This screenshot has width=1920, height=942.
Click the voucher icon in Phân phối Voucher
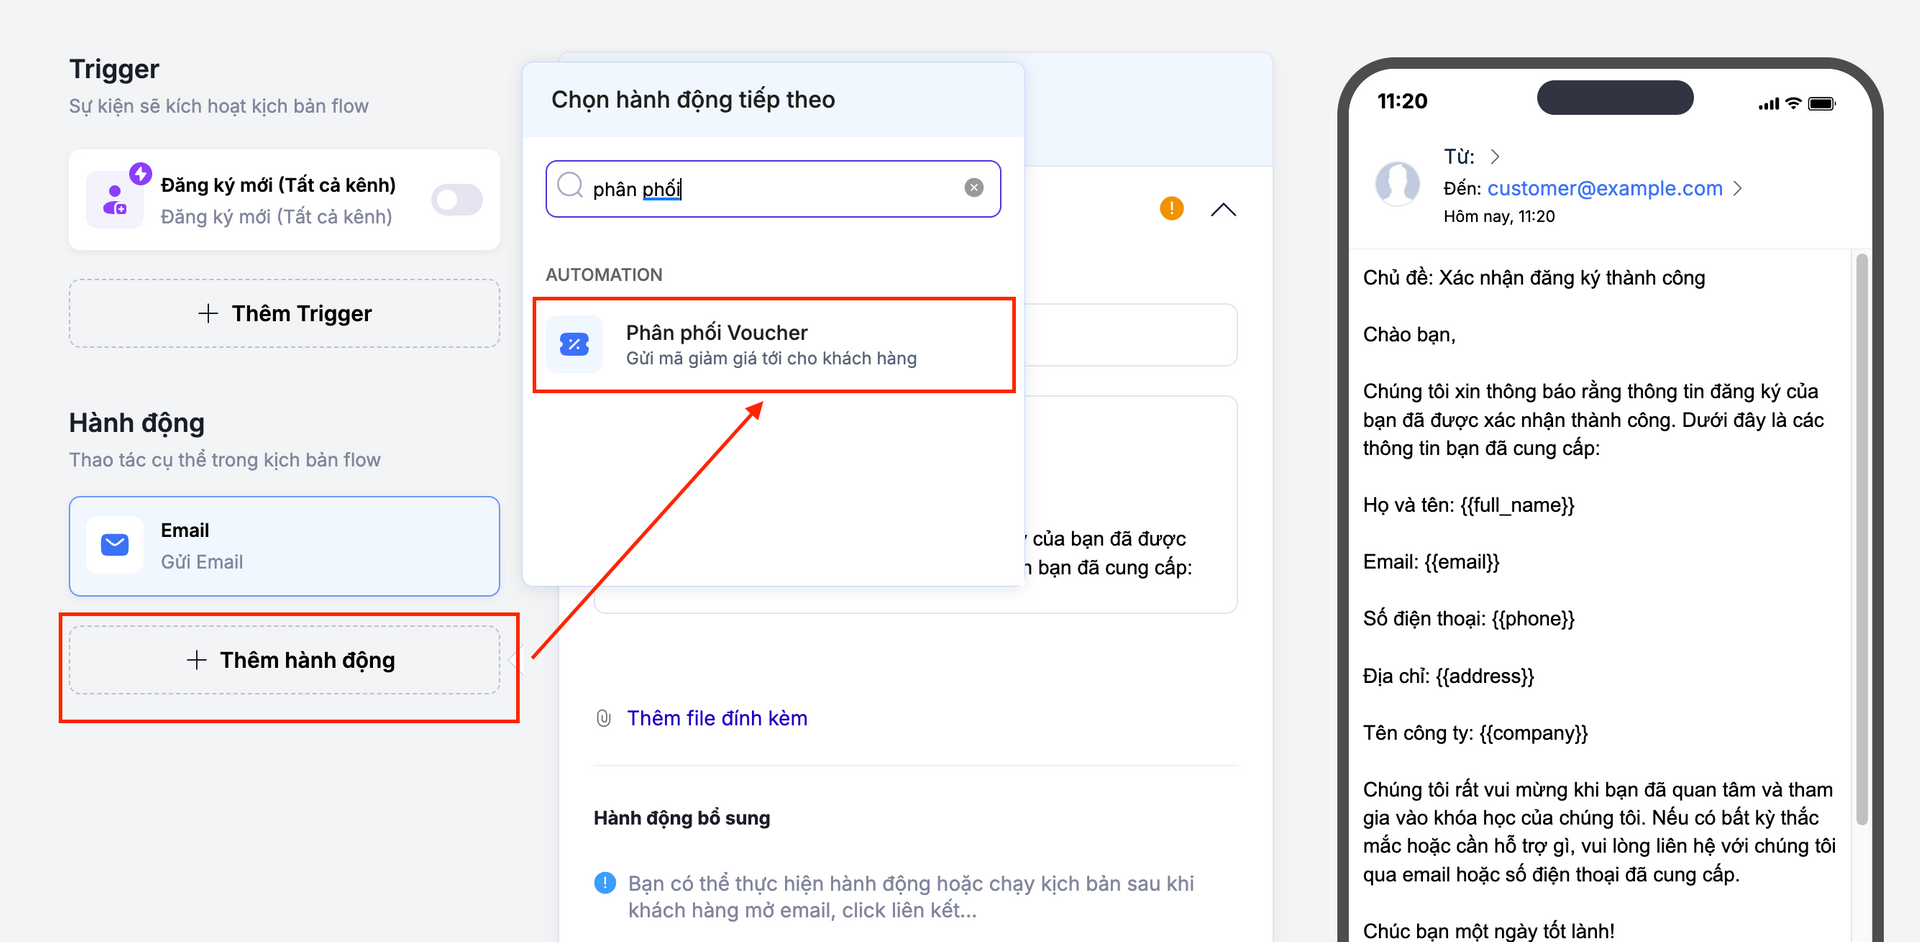pyautogui.click(x=574, y=345)
